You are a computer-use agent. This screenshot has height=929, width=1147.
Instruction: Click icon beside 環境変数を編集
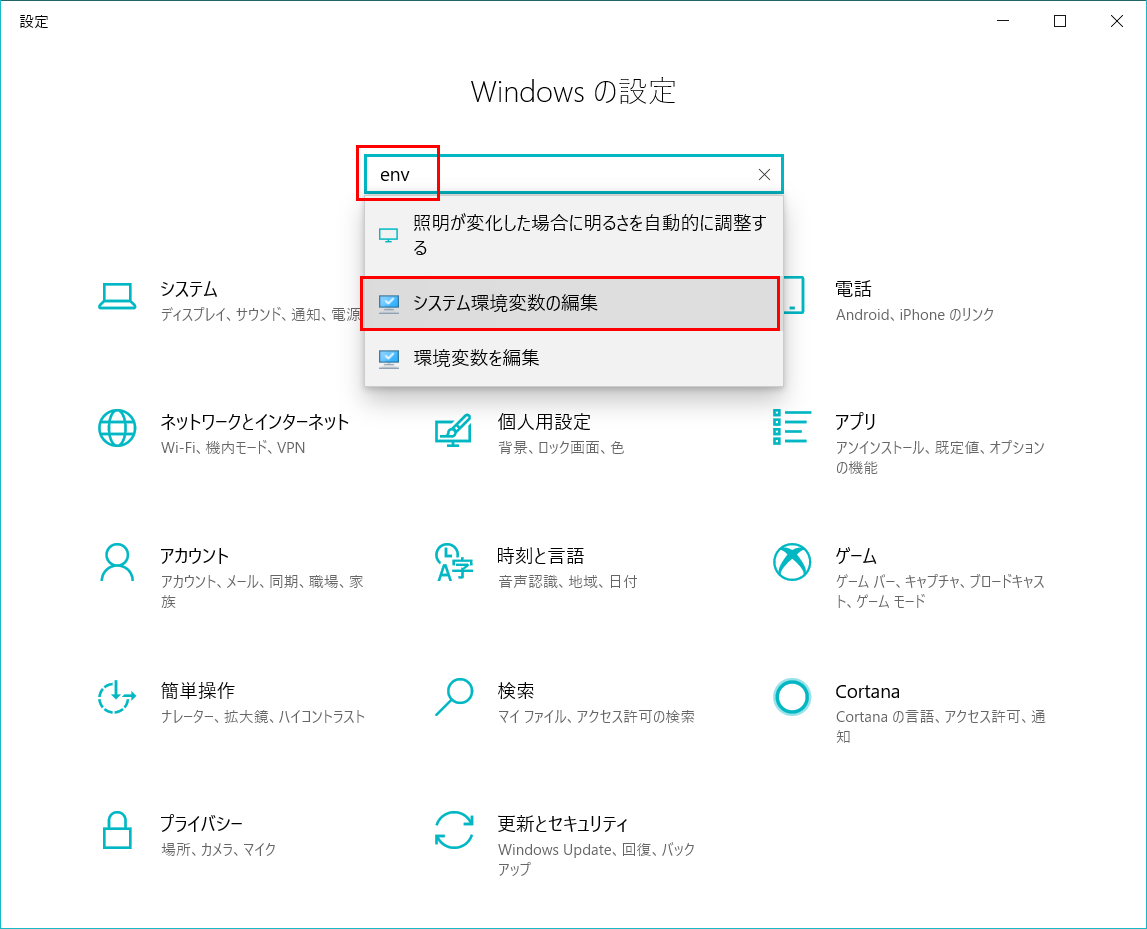pyautogui.click(x=388, y=358)
